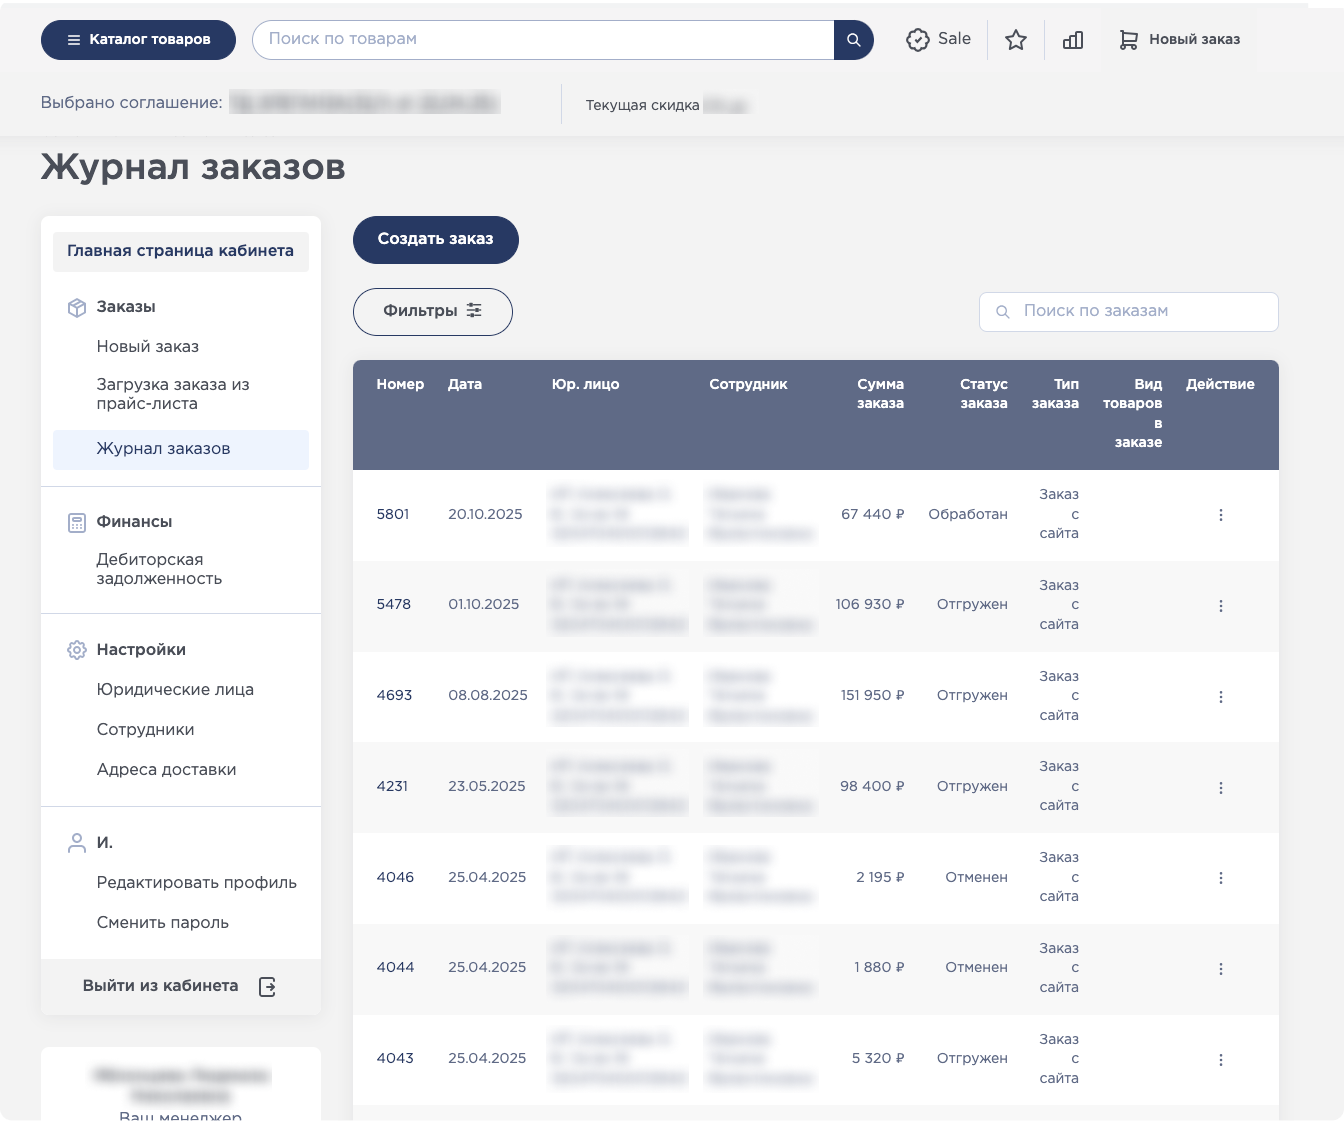Open comparison via the bar chart icon
This screenshot has height=1121, width=1344.
click(x=1073, y=40)
